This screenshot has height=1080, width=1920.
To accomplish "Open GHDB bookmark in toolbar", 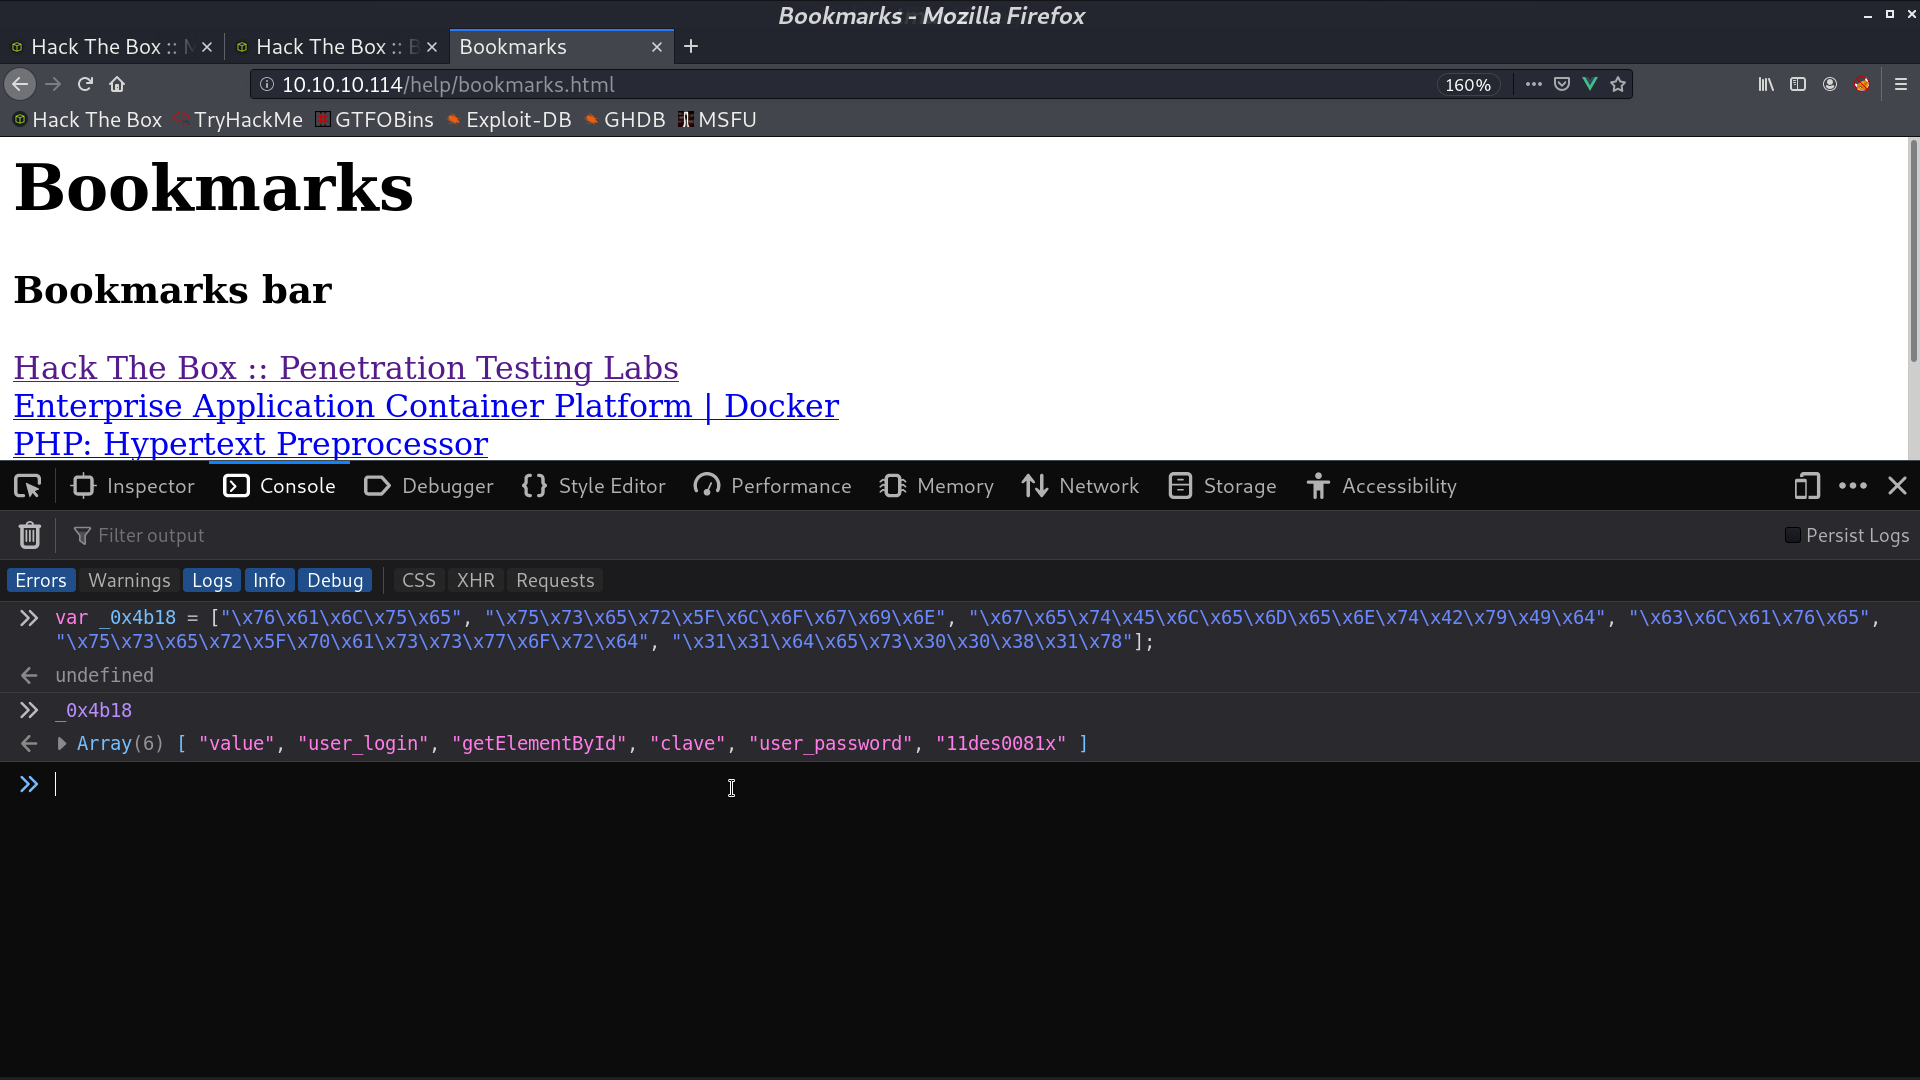I will (625, 120).
